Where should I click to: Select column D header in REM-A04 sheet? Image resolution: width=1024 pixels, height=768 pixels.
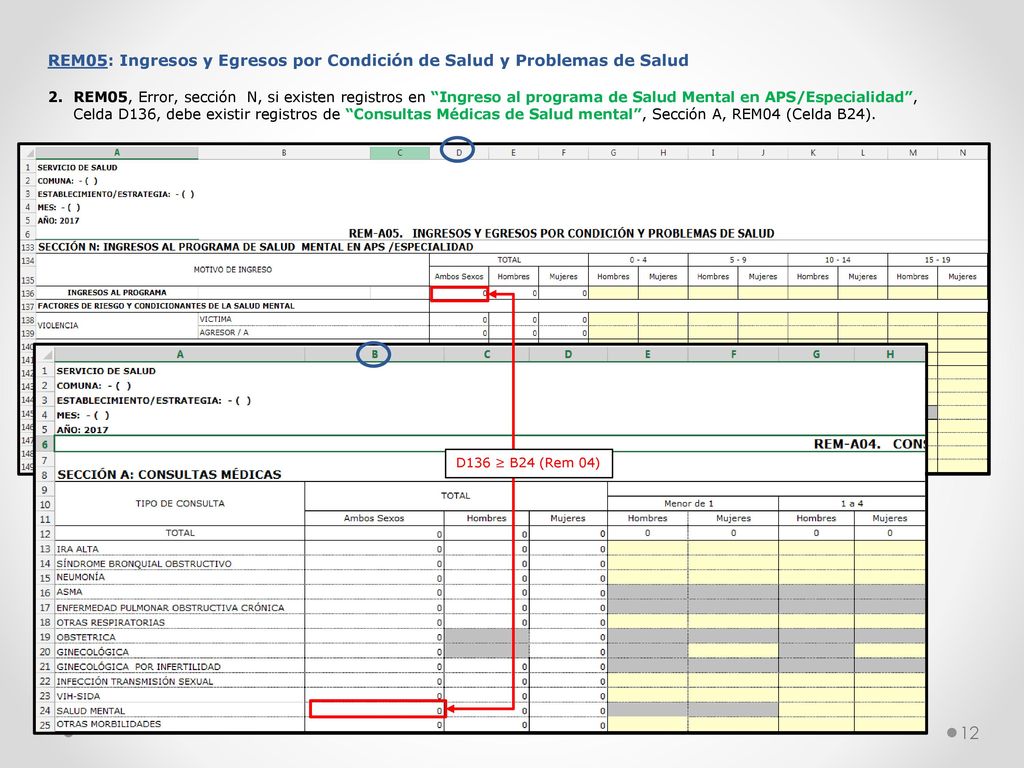(x=568, y=355)
